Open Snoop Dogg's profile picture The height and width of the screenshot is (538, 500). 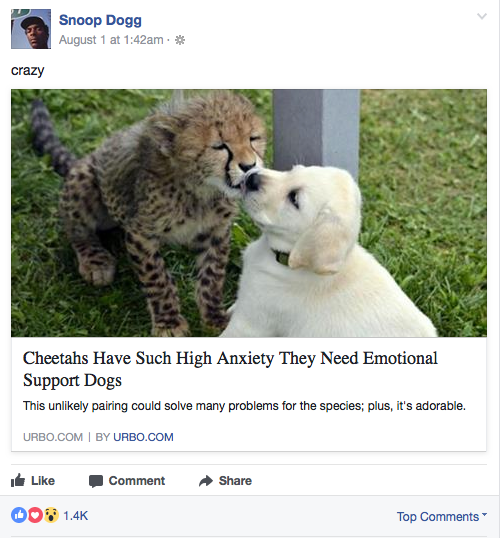pyautogui.click(x=31, y=29)
